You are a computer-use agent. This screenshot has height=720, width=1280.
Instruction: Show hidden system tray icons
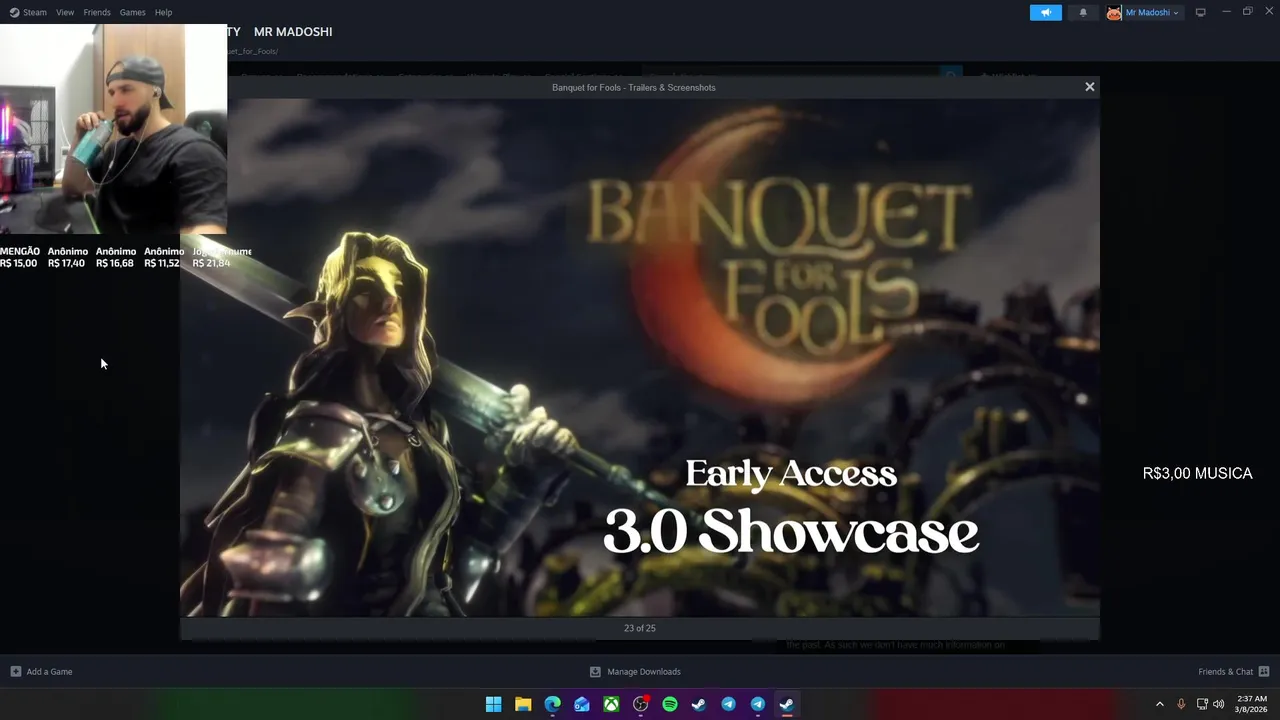(1160, 704)
